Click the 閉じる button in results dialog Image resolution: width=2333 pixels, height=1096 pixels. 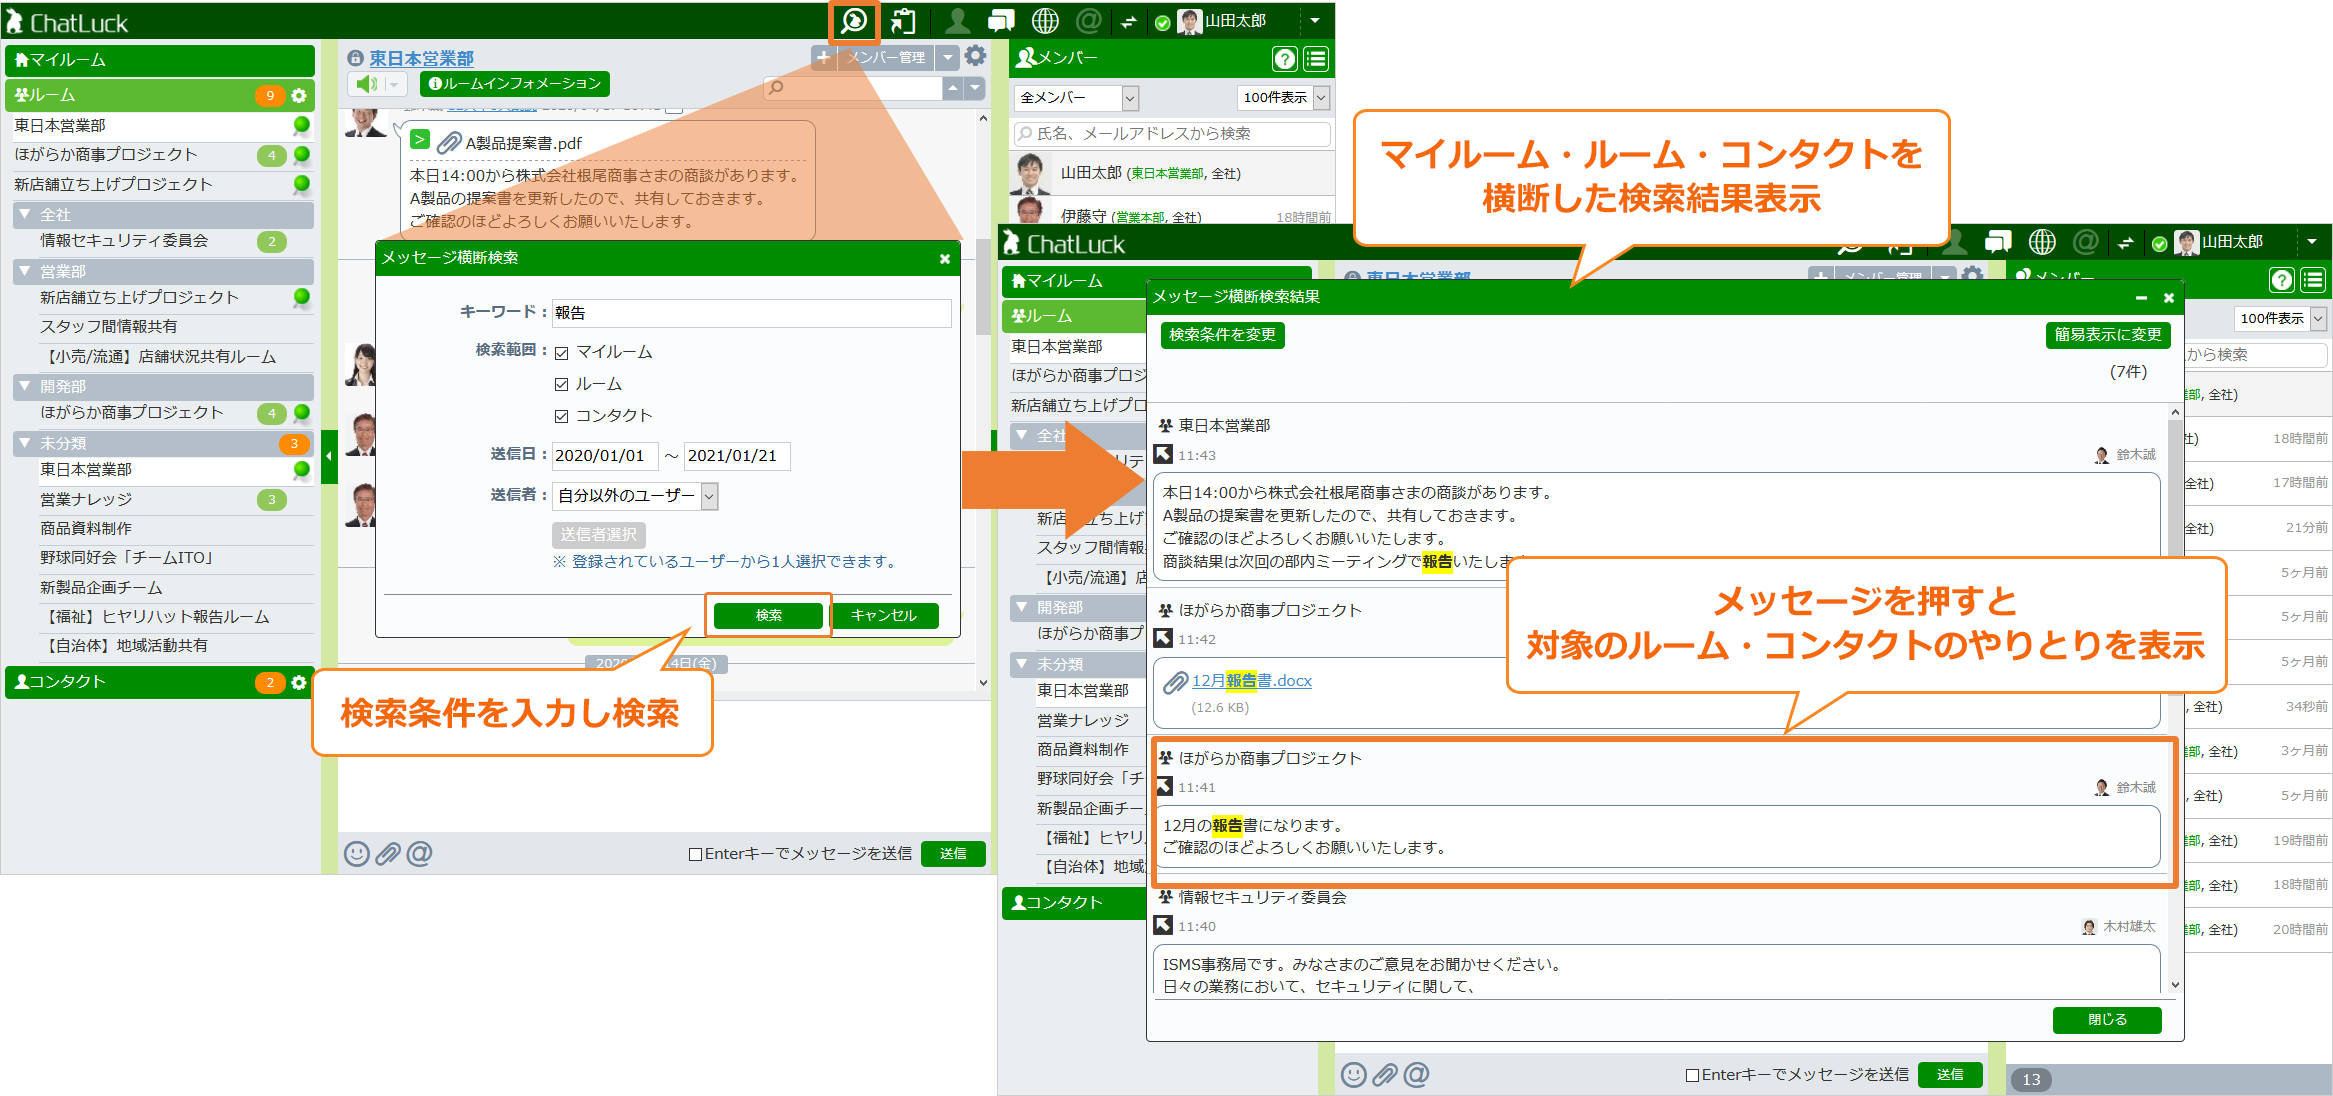(2107, 1020)
